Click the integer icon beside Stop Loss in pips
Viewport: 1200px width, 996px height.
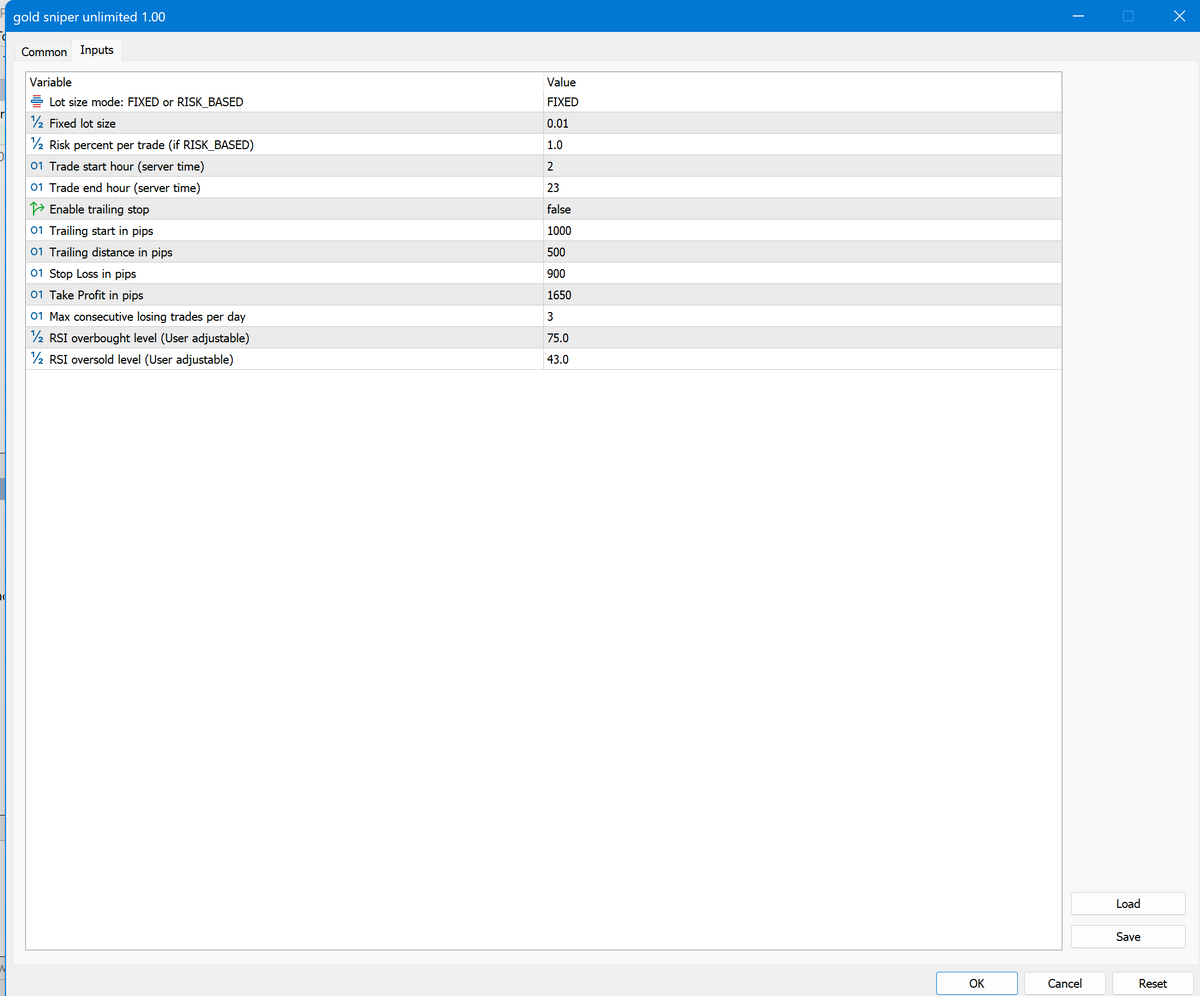click(x=37, y=274)
